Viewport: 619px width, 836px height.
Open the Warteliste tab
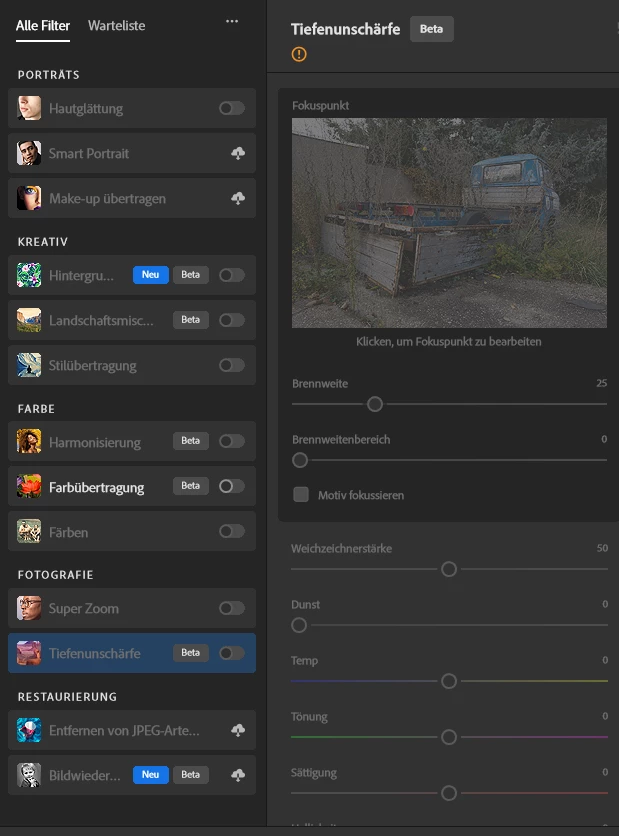[x=116, y=26]
